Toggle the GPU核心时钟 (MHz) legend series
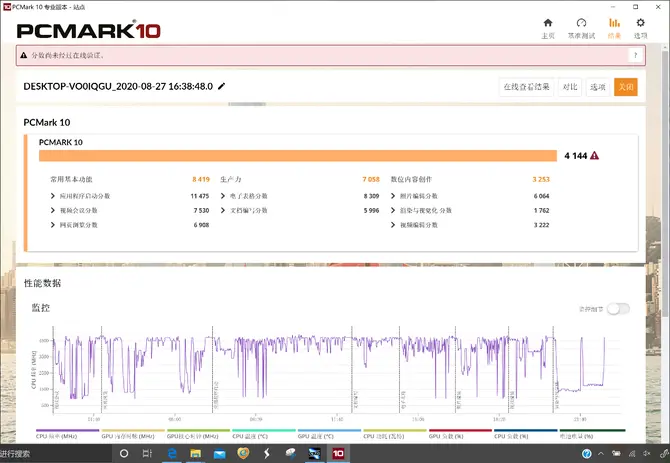 (198, 434)
